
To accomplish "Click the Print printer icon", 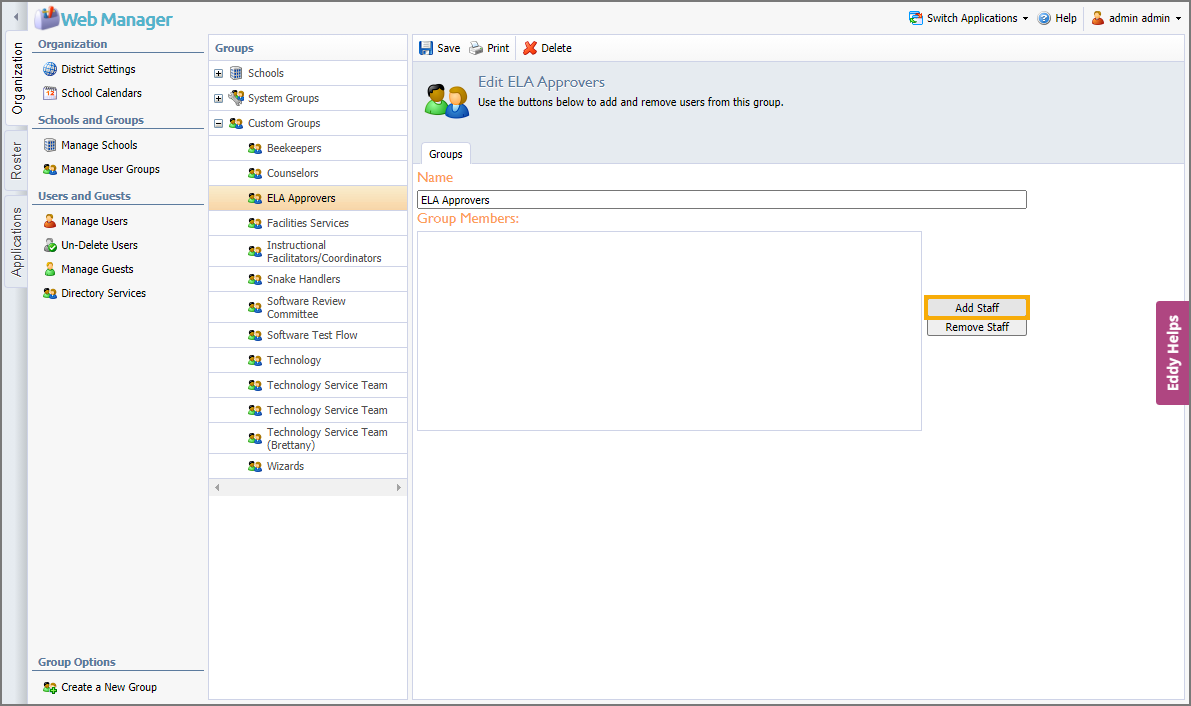I will click(x=476, y=48).
